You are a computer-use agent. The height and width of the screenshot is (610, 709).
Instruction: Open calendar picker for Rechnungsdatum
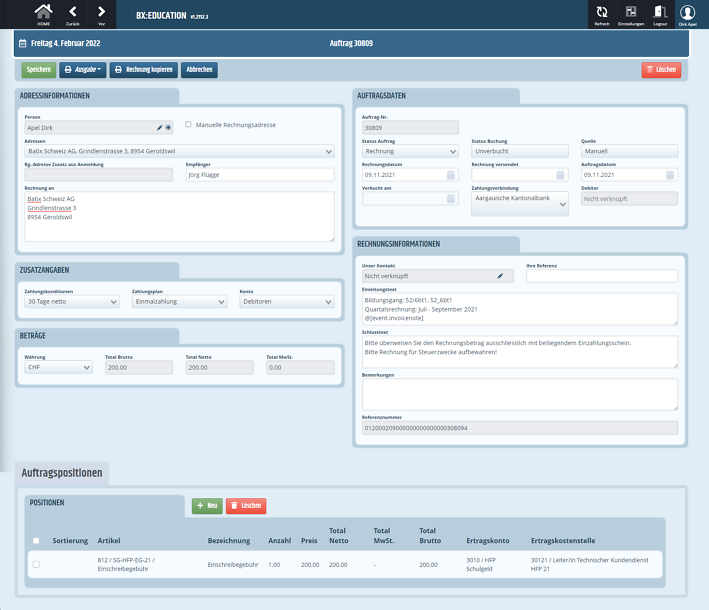click(451, 175)
